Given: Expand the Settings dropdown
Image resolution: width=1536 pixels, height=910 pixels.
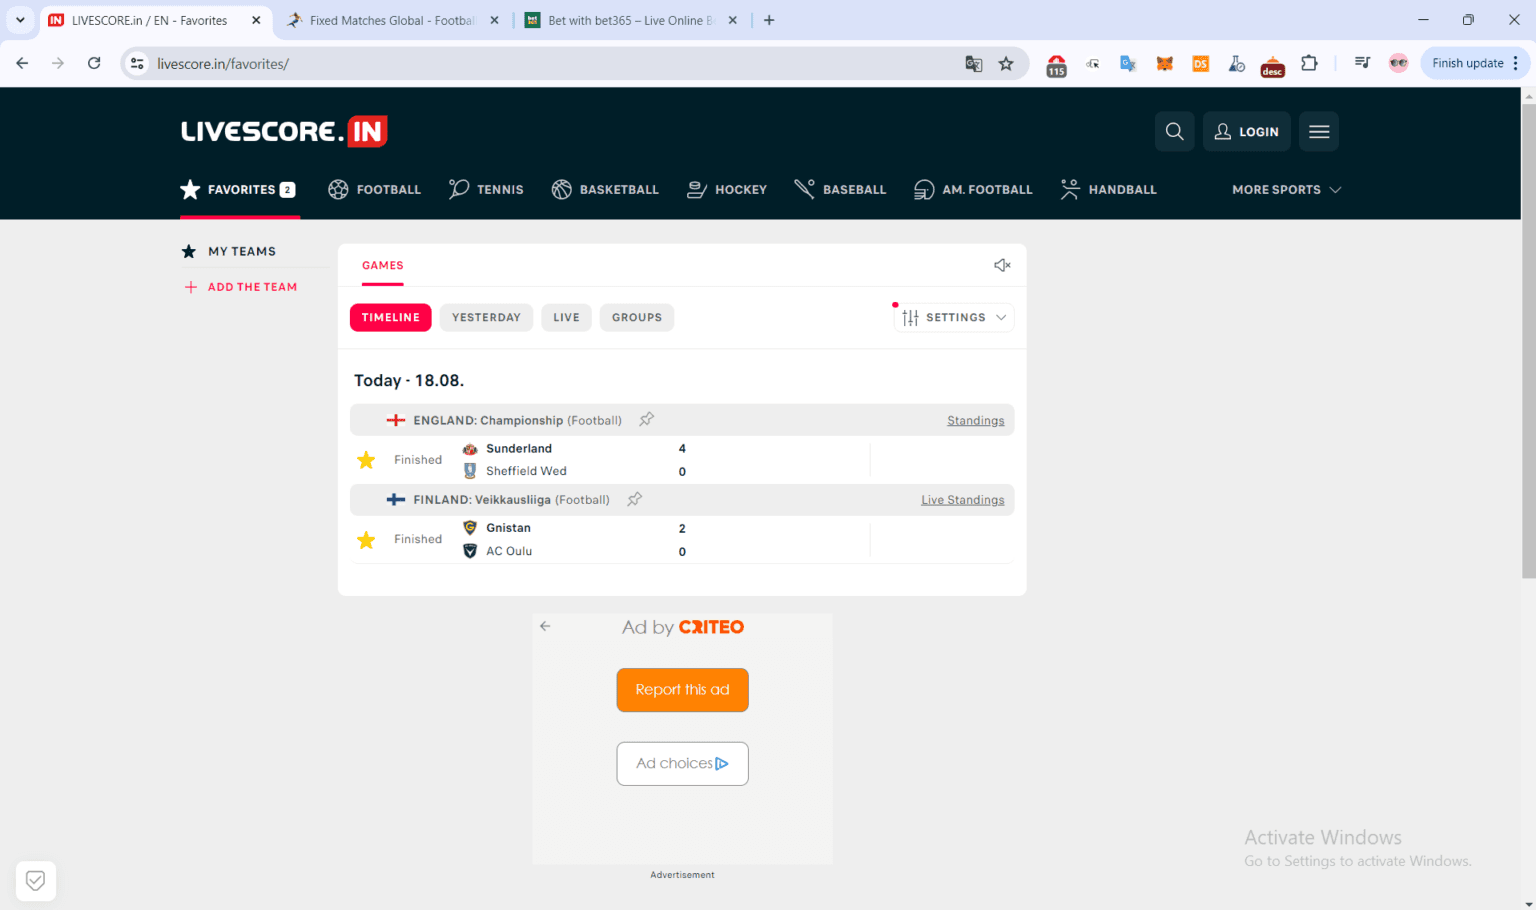Looking at the screenshot, I should (954, 317).
